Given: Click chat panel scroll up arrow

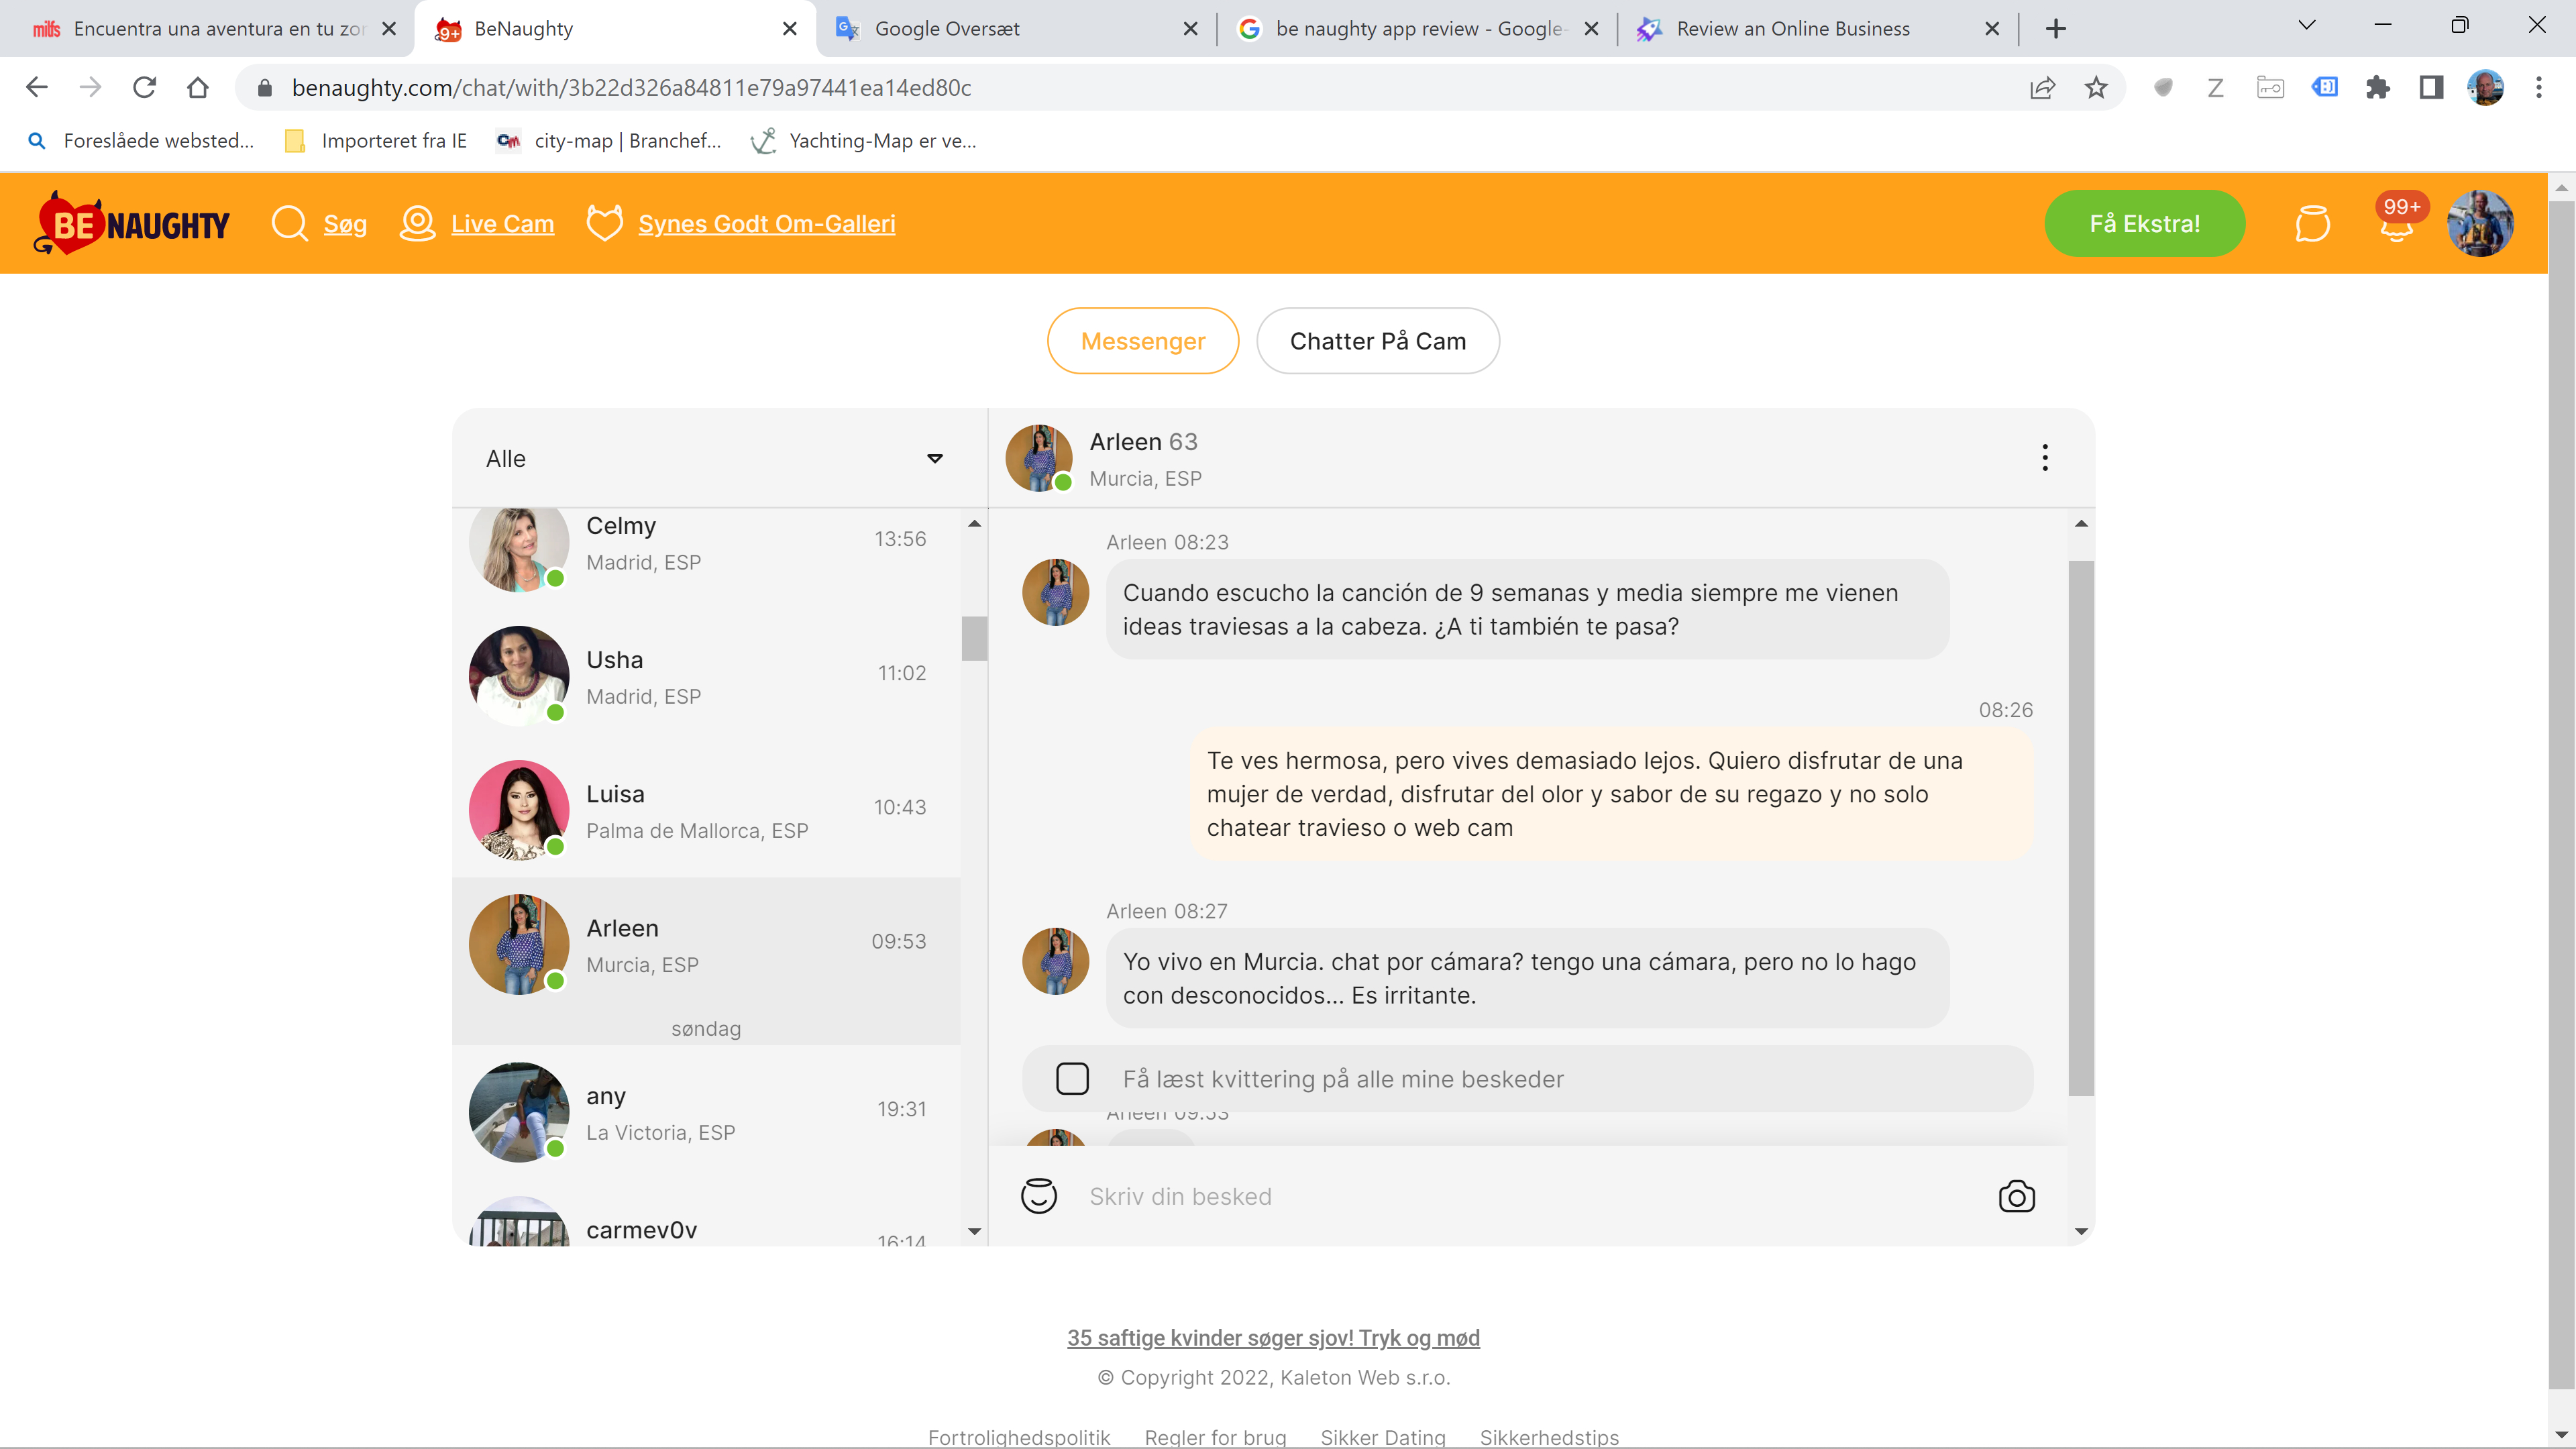Looking at the screenshot, I should tap(2081, 523).
